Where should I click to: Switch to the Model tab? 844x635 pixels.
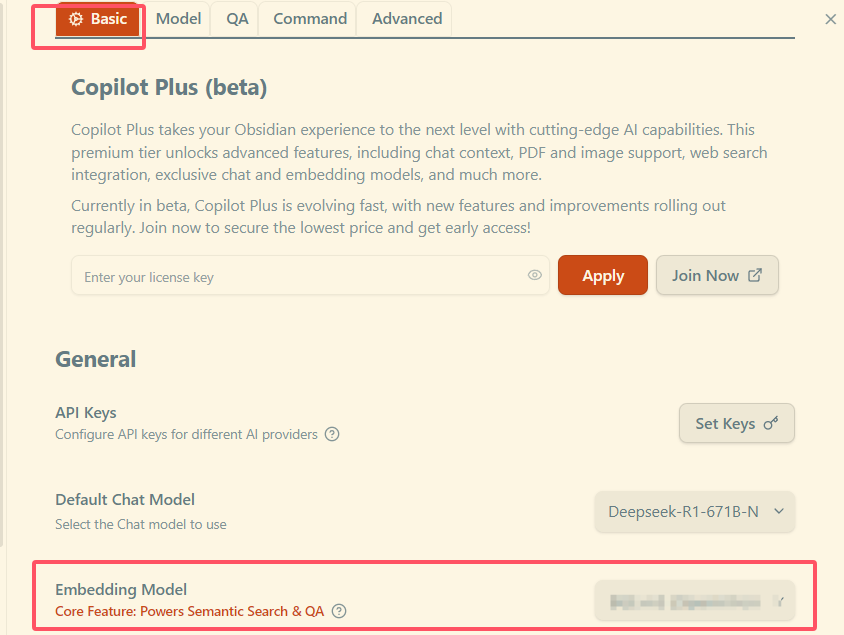[178, 19]
